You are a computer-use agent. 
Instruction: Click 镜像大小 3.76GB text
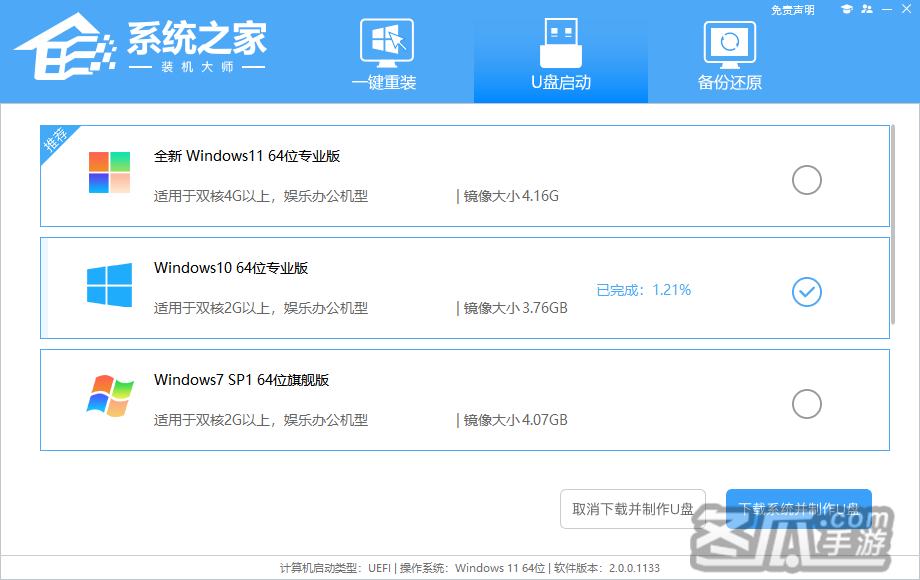click(x=515, y=308)
